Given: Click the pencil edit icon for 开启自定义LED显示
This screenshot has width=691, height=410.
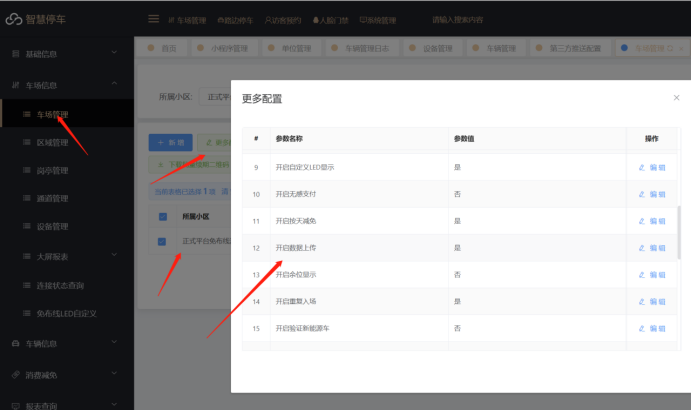Looking at the screenshot, I should 642,168.
